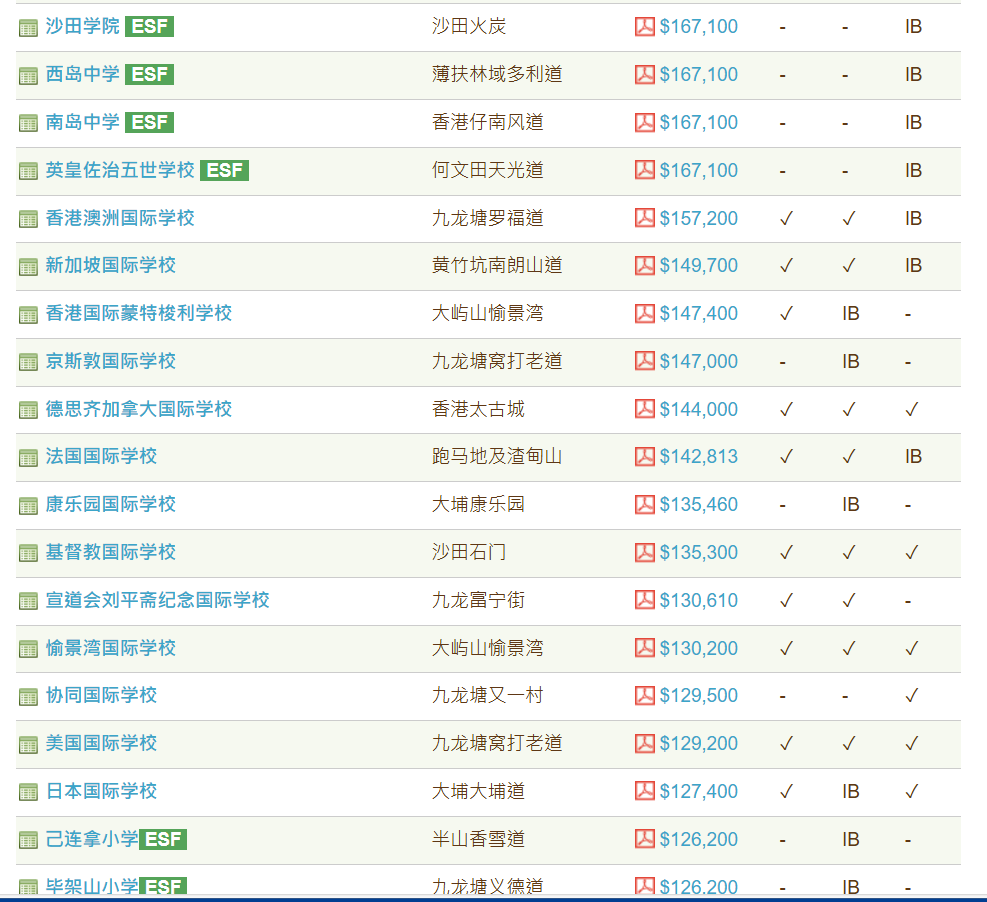This screenshot has height=902, width=987.
Task: Click the PDF icon for 南岛中学 fees
Action: click(x=645, y=122)
